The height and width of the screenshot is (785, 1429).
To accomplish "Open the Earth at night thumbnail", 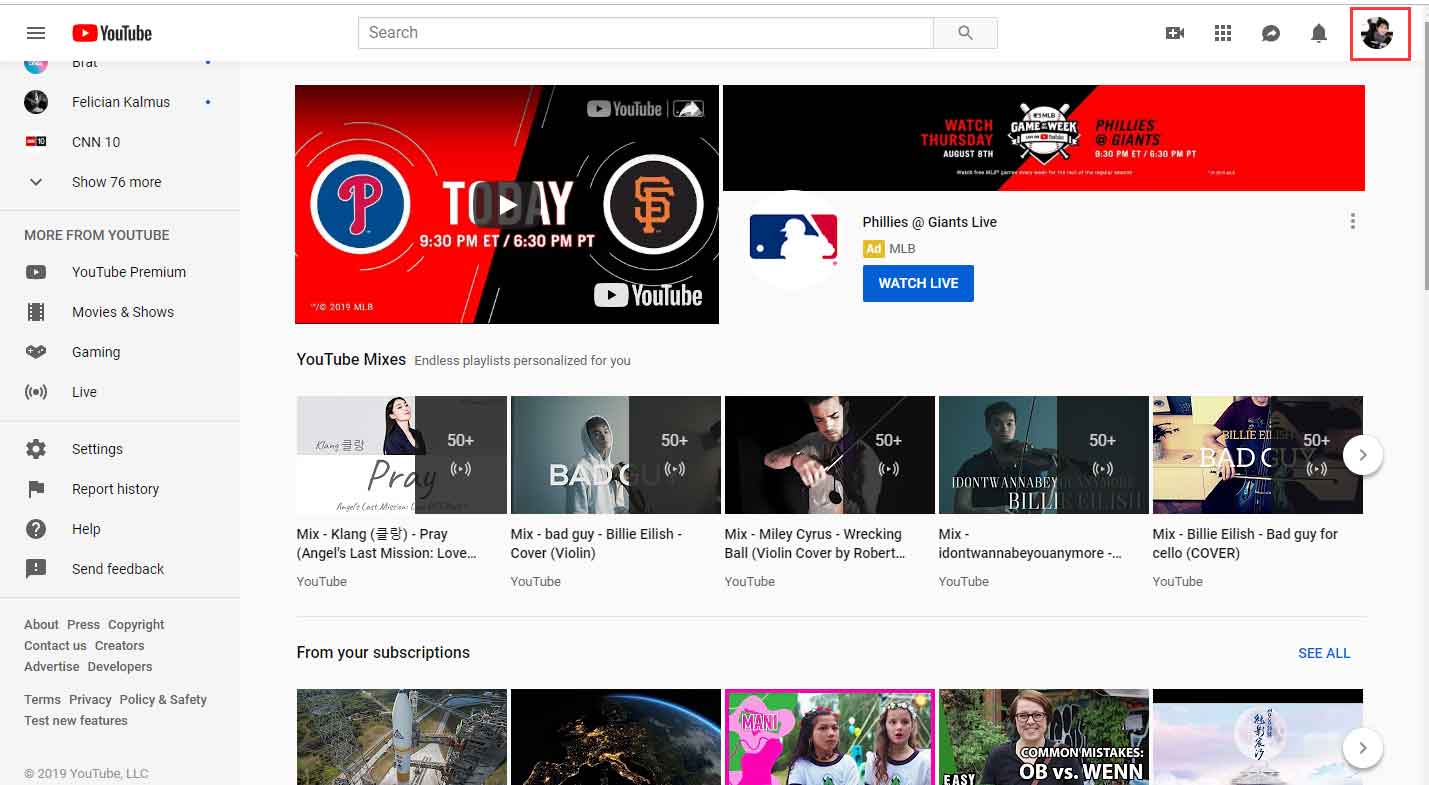I will 616,737.
